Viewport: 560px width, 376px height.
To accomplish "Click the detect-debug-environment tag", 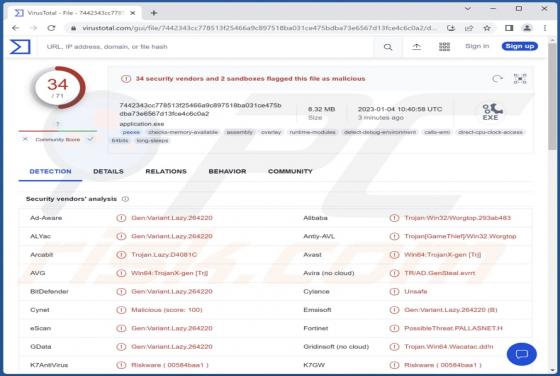I will point(380,132).
